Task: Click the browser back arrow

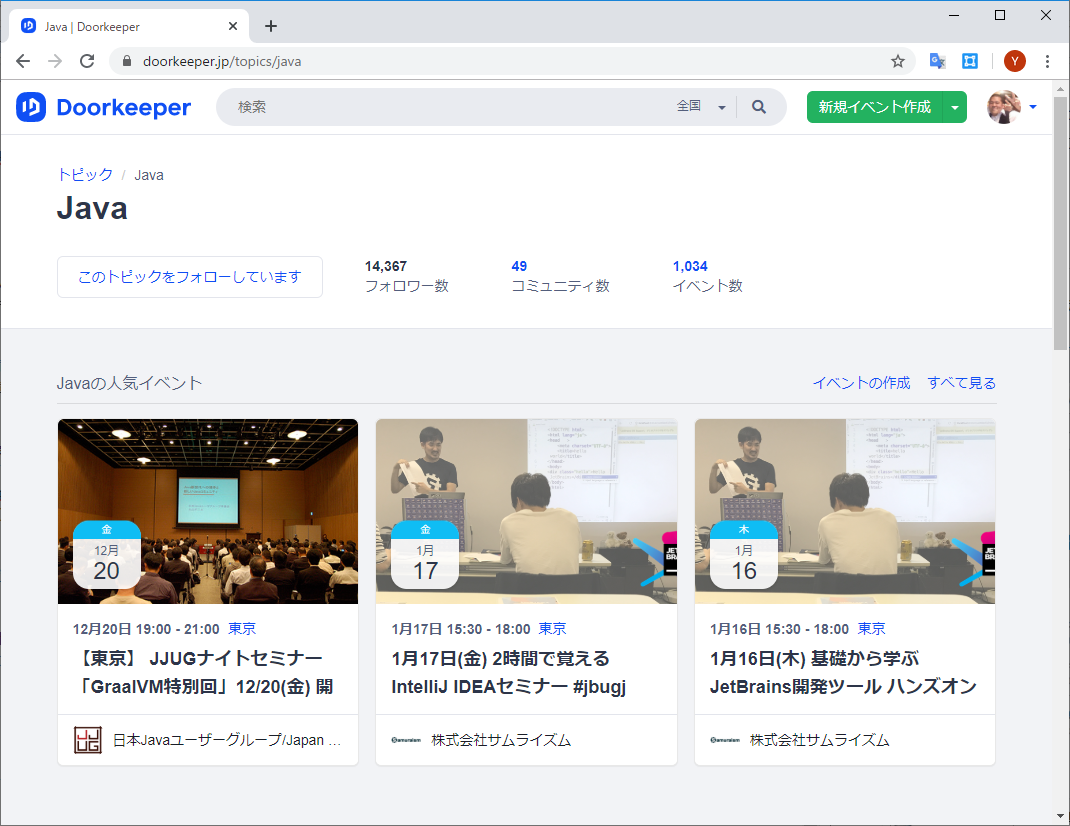Action: (x=23, y=61)
